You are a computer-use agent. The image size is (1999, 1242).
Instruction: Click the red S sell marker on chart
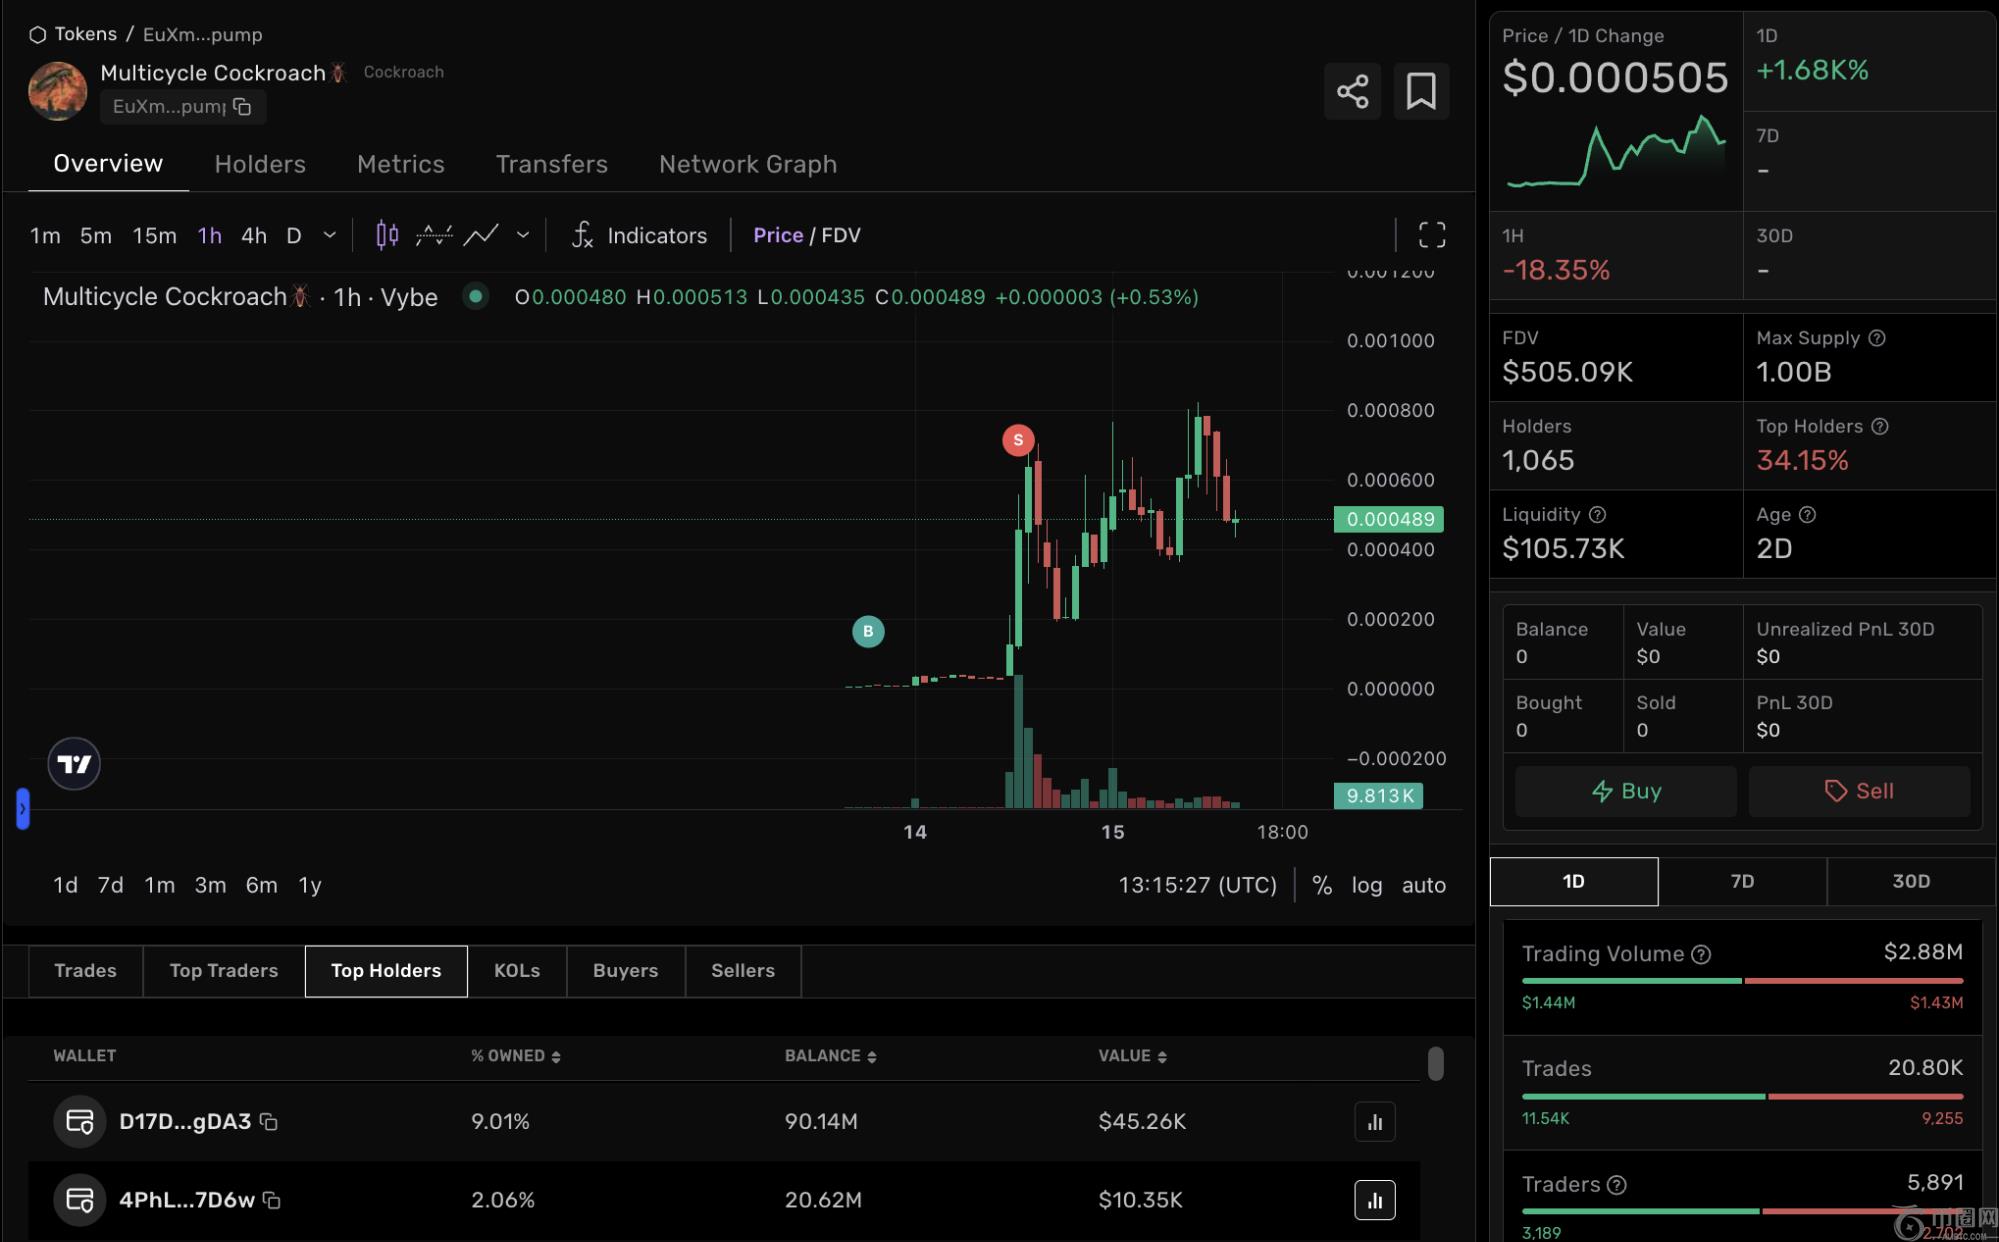point(1018,440)
